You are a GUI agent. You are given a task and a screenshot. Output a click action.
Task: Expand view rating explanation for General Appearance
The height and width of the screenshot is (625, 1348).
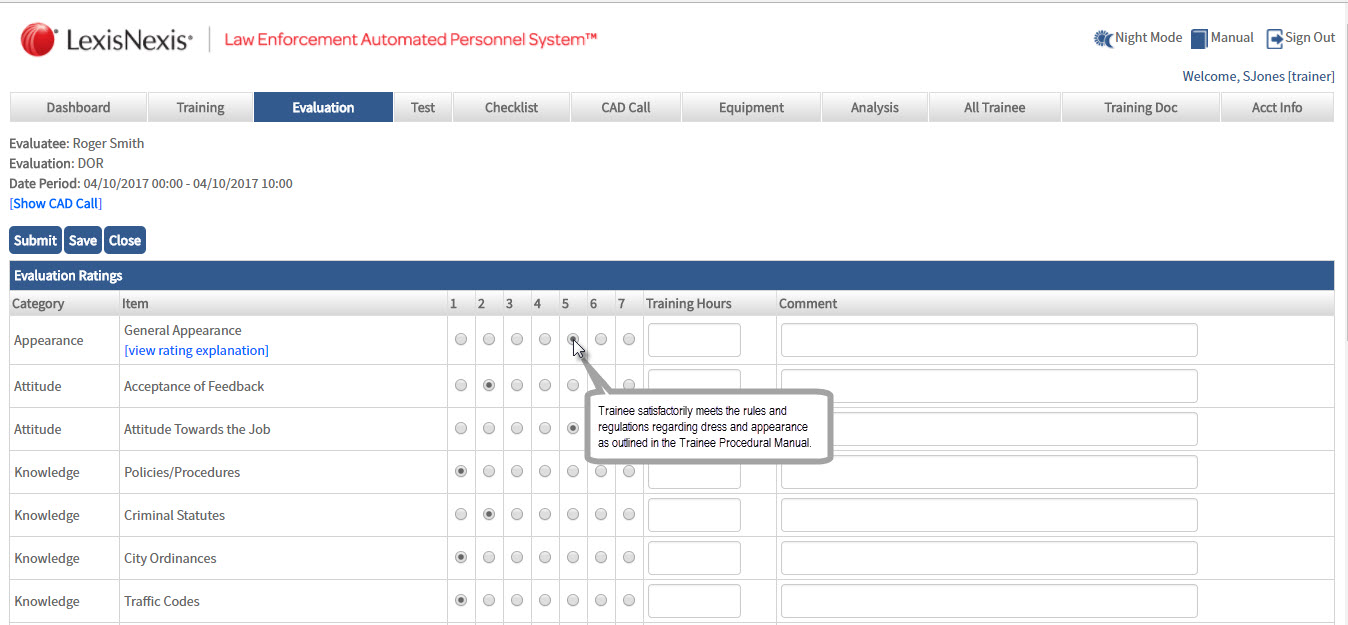196,350
